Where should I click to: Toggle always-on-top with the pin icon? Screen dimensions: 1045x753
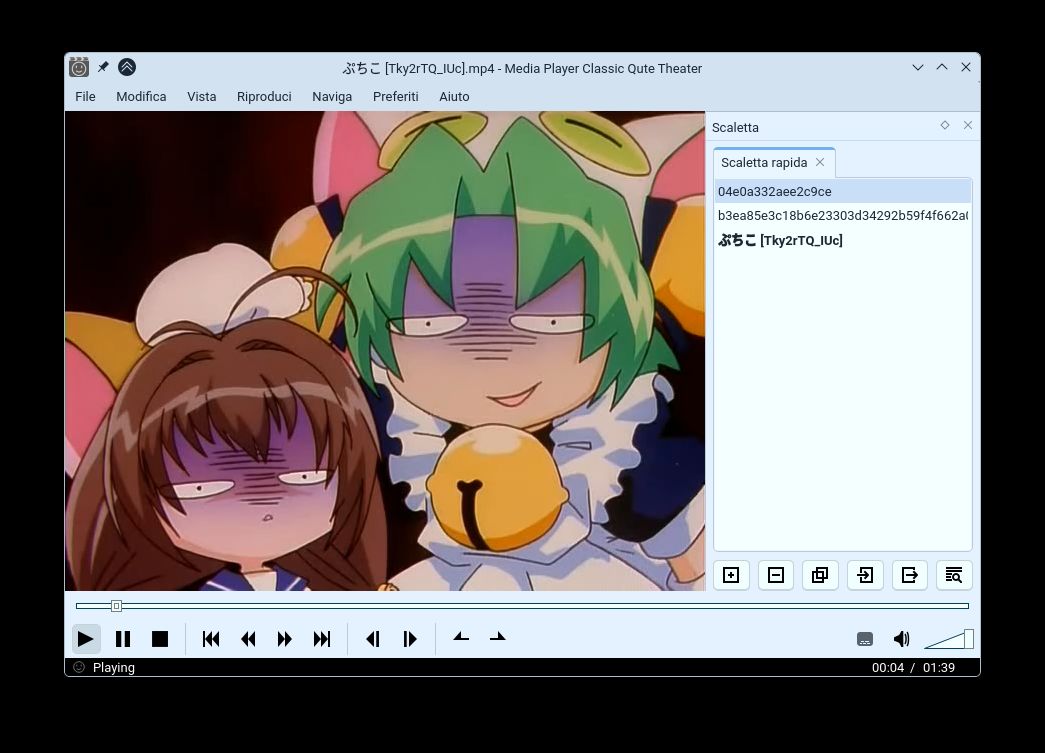[x=103, y=67]
